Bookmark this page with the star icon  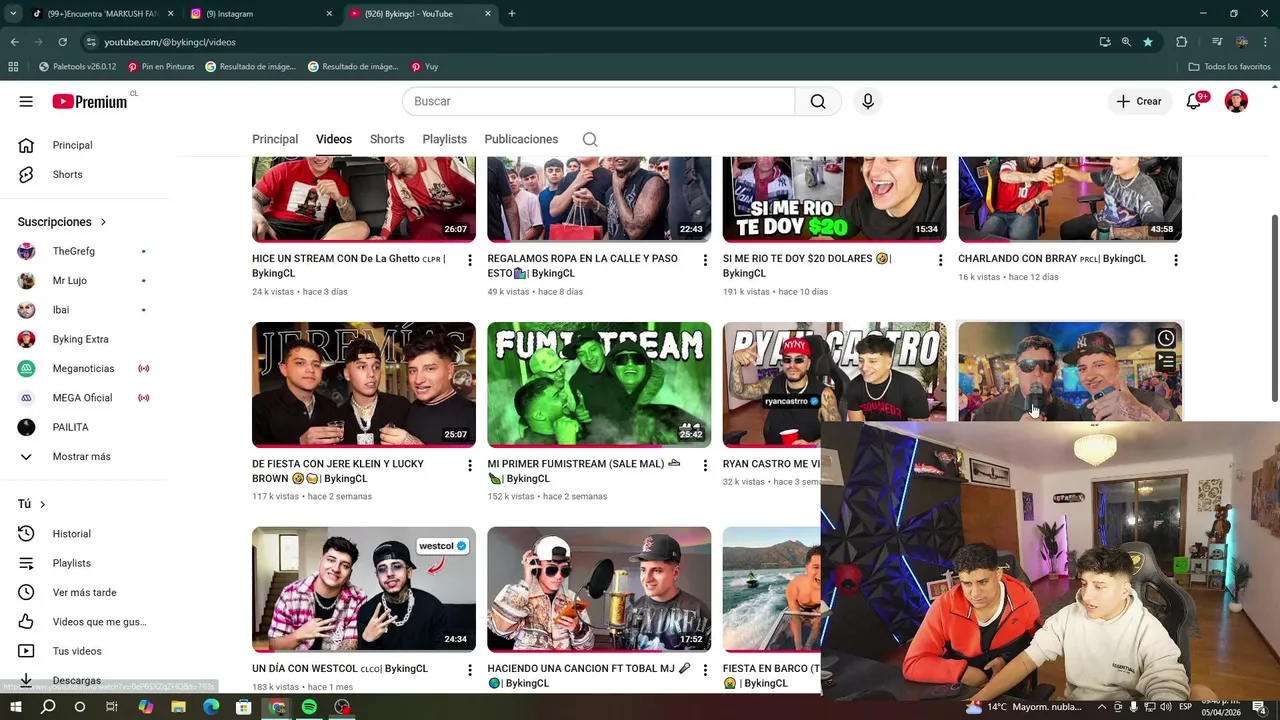[x=1148, y=42]
